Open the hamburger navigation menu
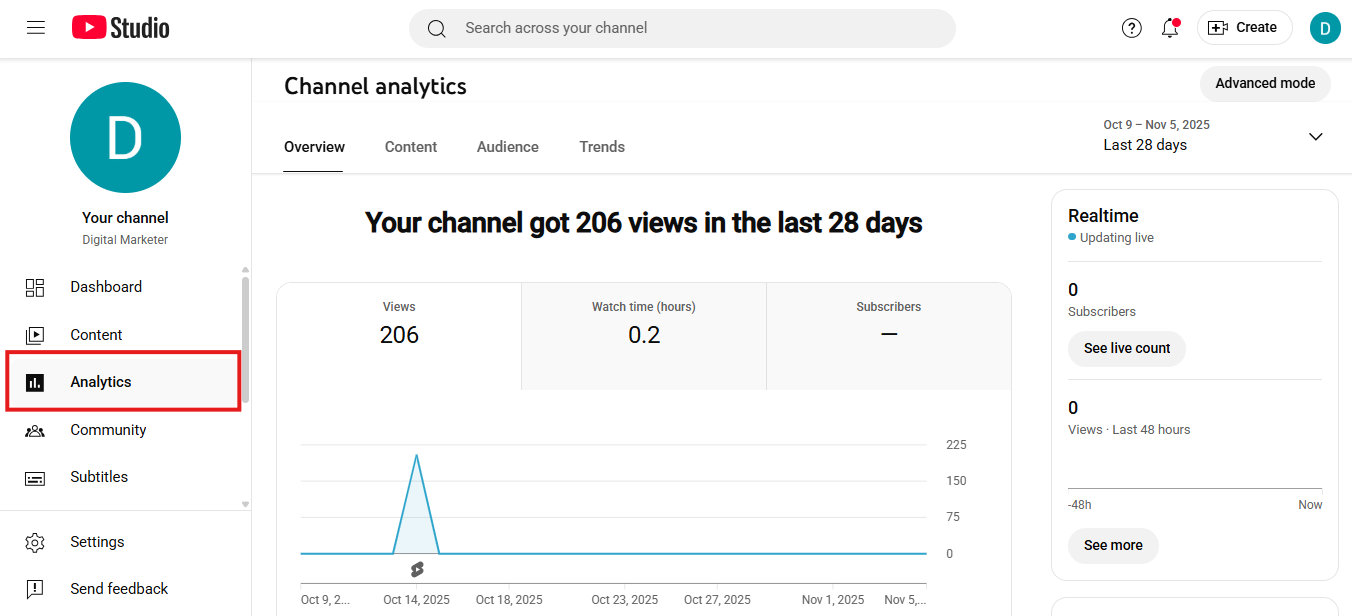This screenshot has width=1352, height=616. tap(36, 28)
